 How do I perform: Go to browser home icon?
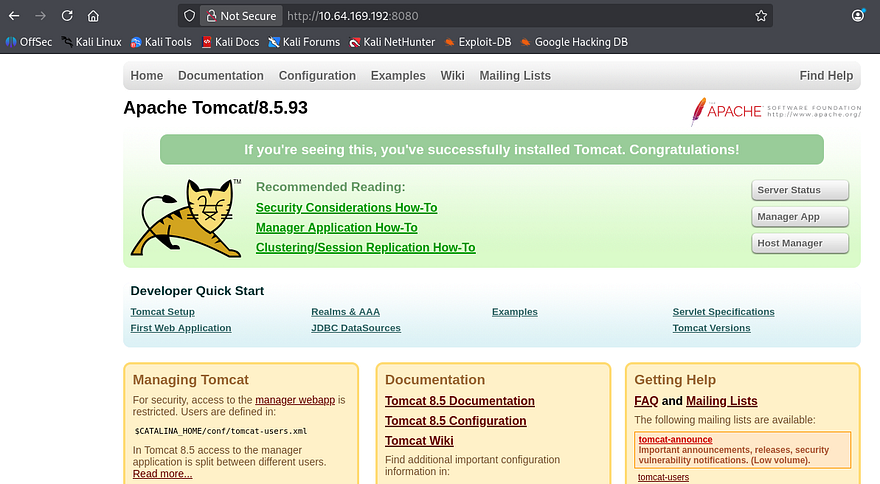coord(93,16)
